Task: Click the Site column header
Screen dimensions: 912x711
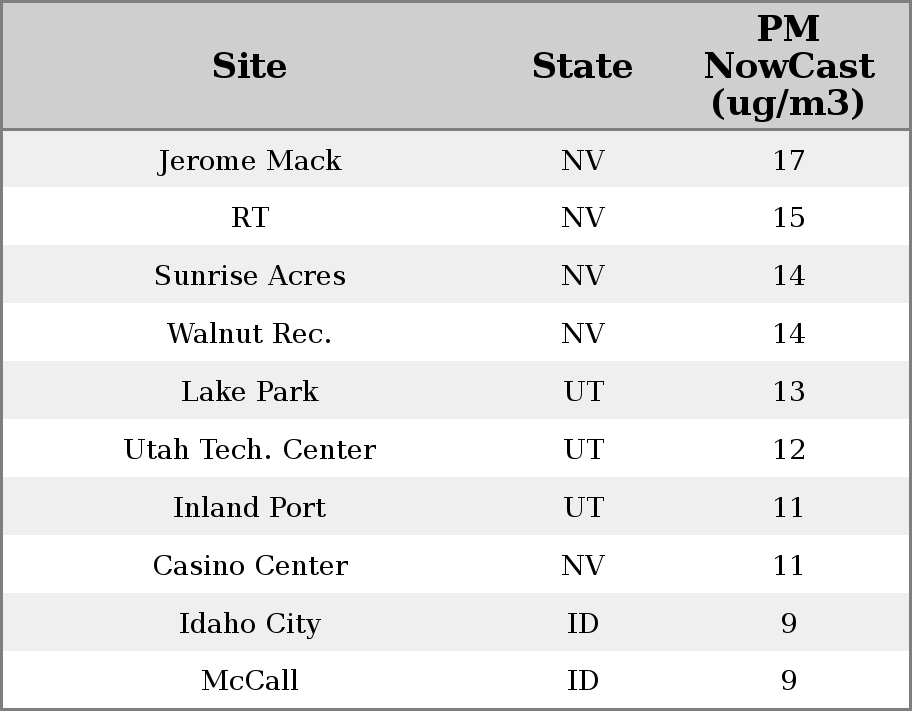Action: 249,66
